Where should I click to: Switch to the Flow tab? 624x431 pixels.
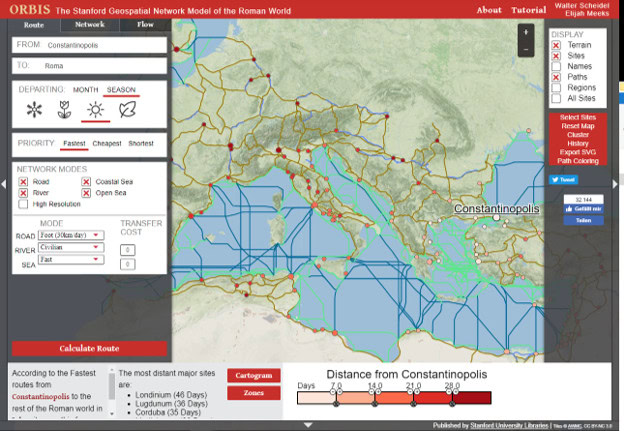(145, 25)
